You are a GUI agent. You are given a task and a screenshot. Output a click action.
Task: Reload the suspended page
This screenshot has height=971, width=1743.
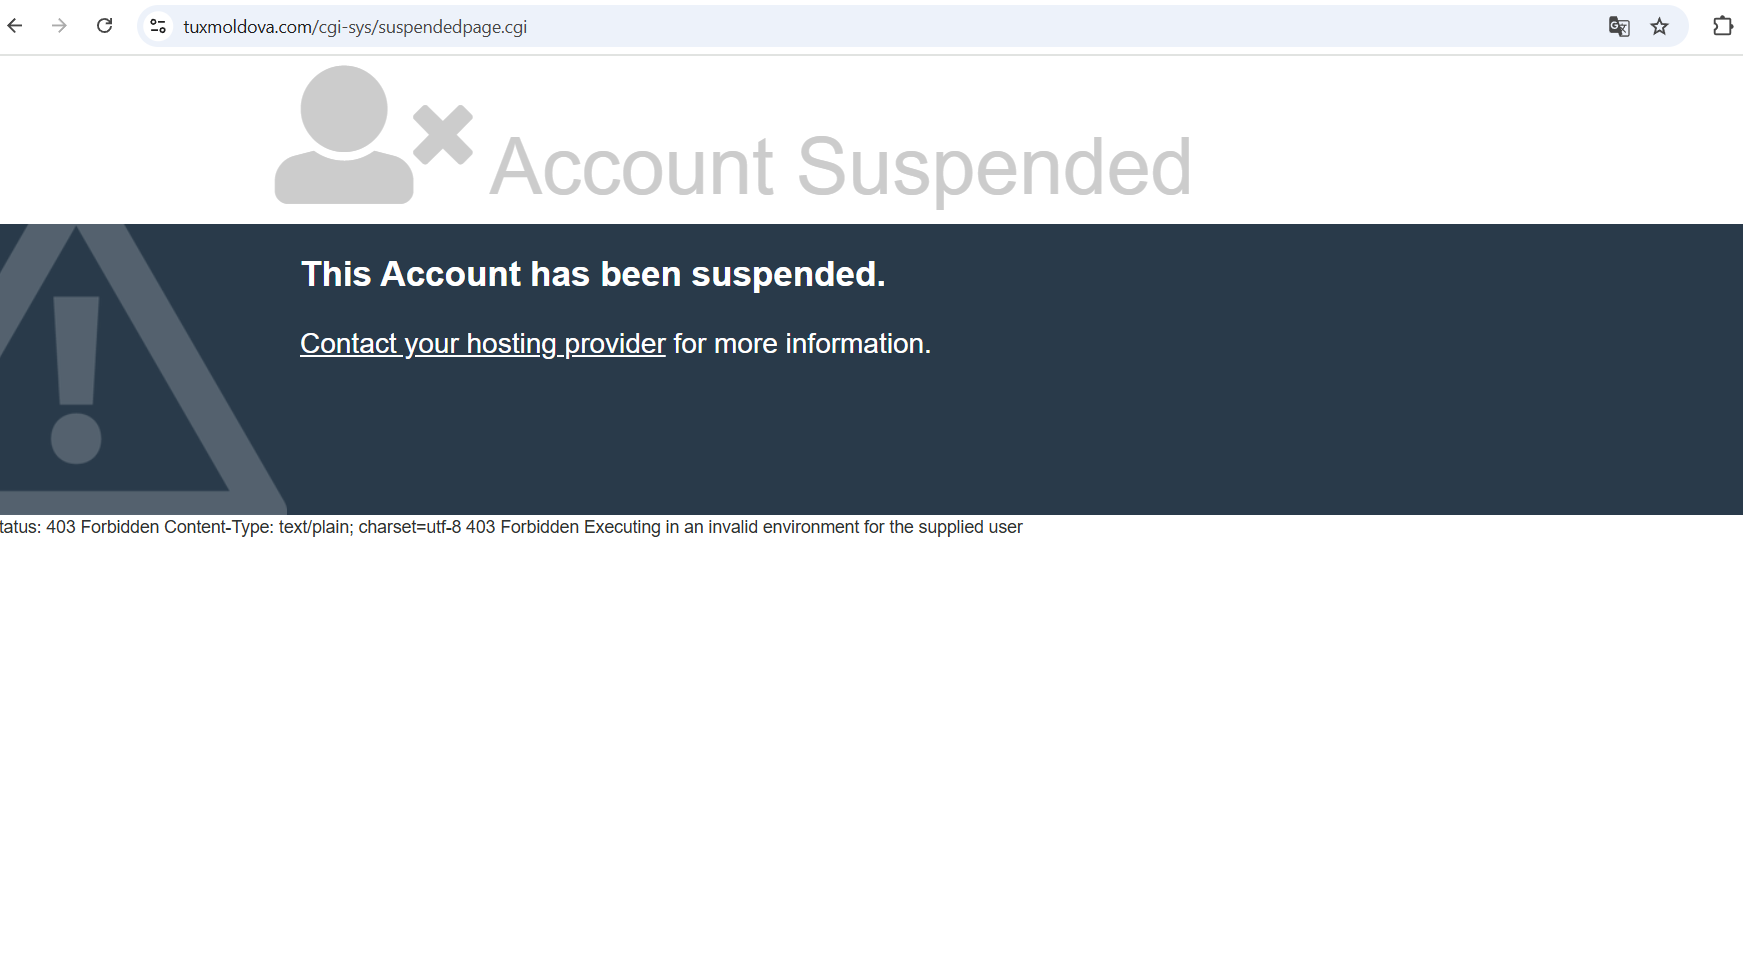[104, 26]
